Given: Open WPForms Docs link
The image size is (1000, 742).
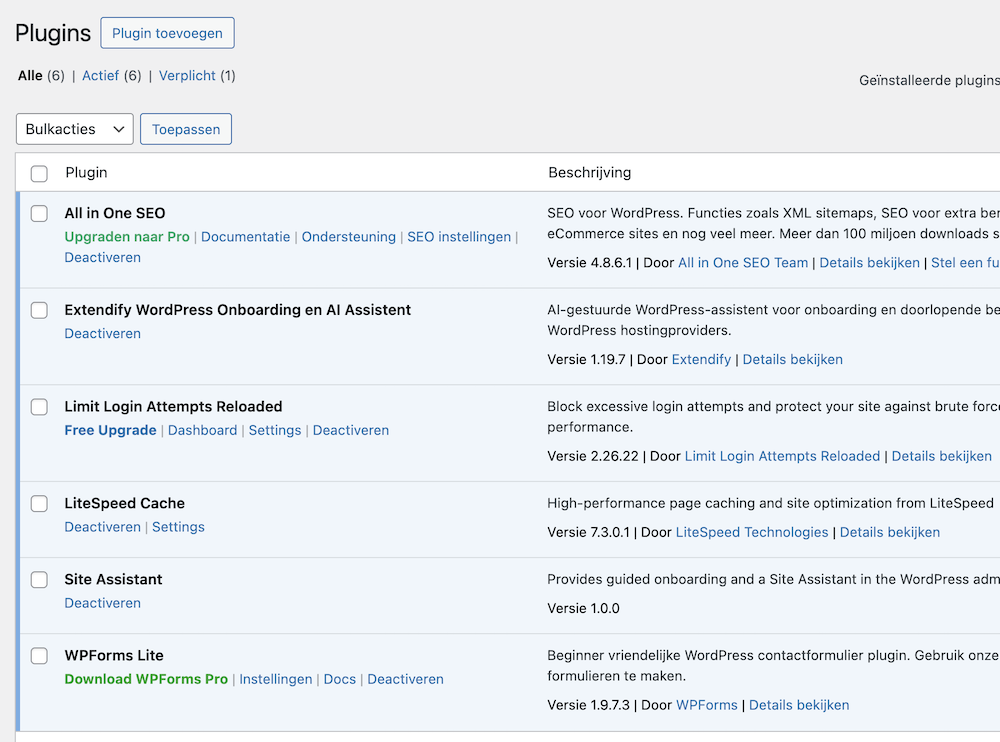Looking at the screenshot, I should point(340,679).
